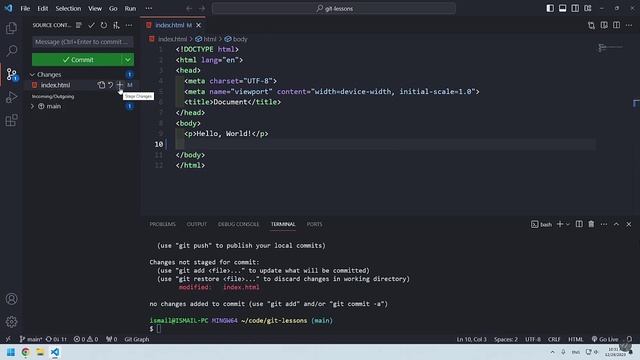Open editor more actions menu
640x360 pixels.
(629, 25)
